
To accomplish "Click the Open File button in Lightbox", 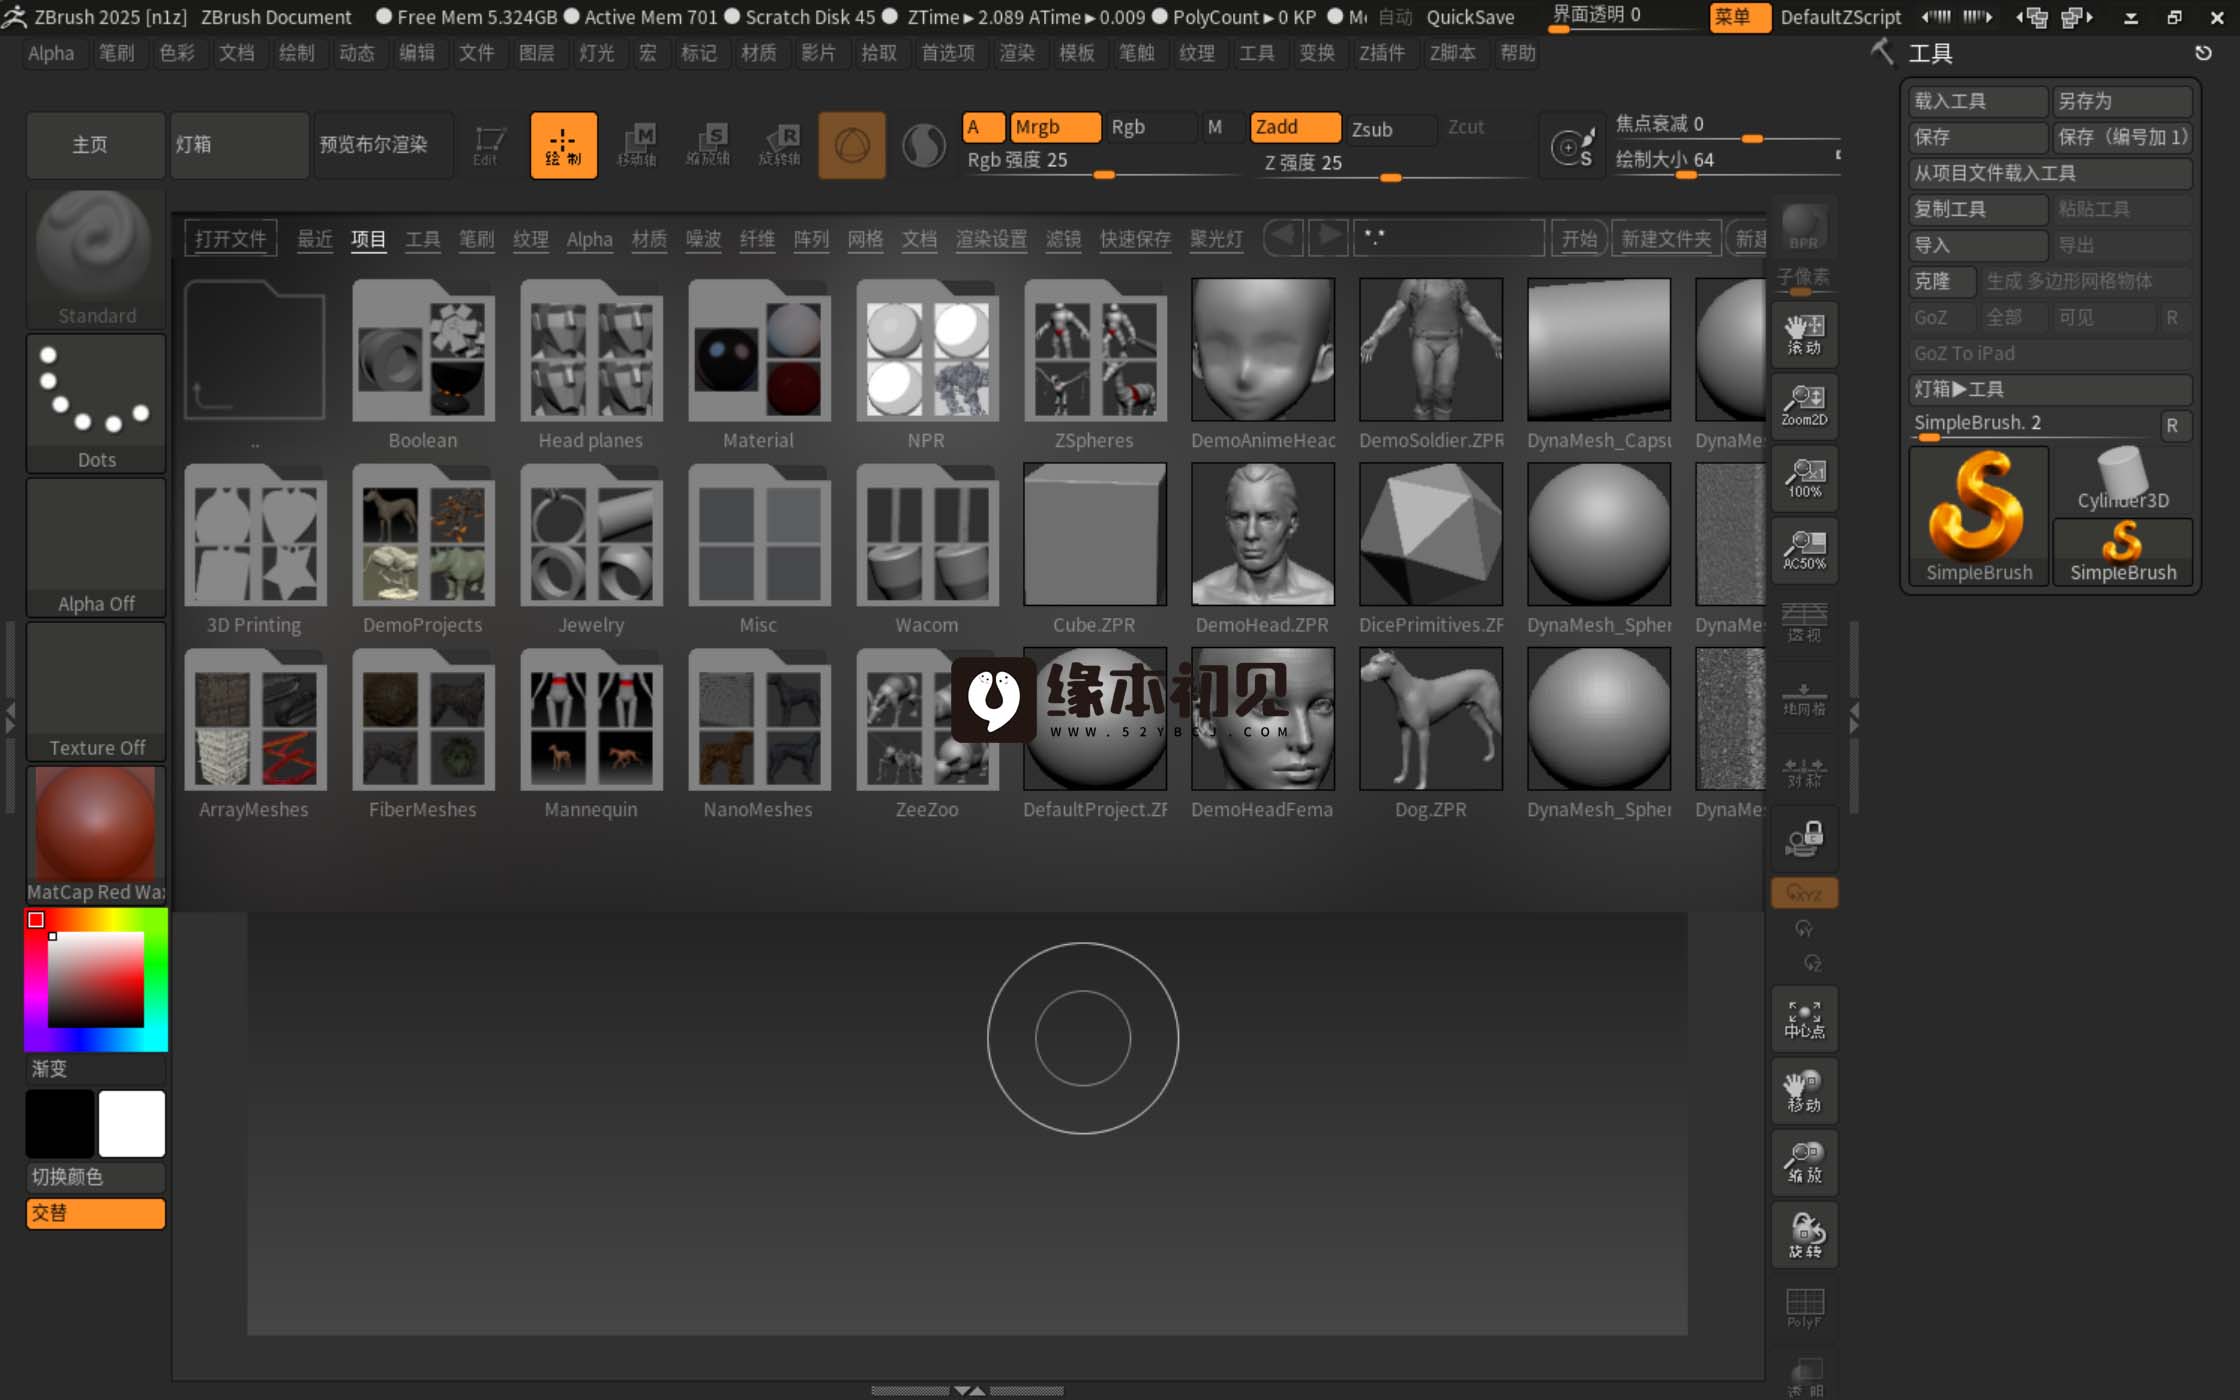I will (x=230, y=239).
